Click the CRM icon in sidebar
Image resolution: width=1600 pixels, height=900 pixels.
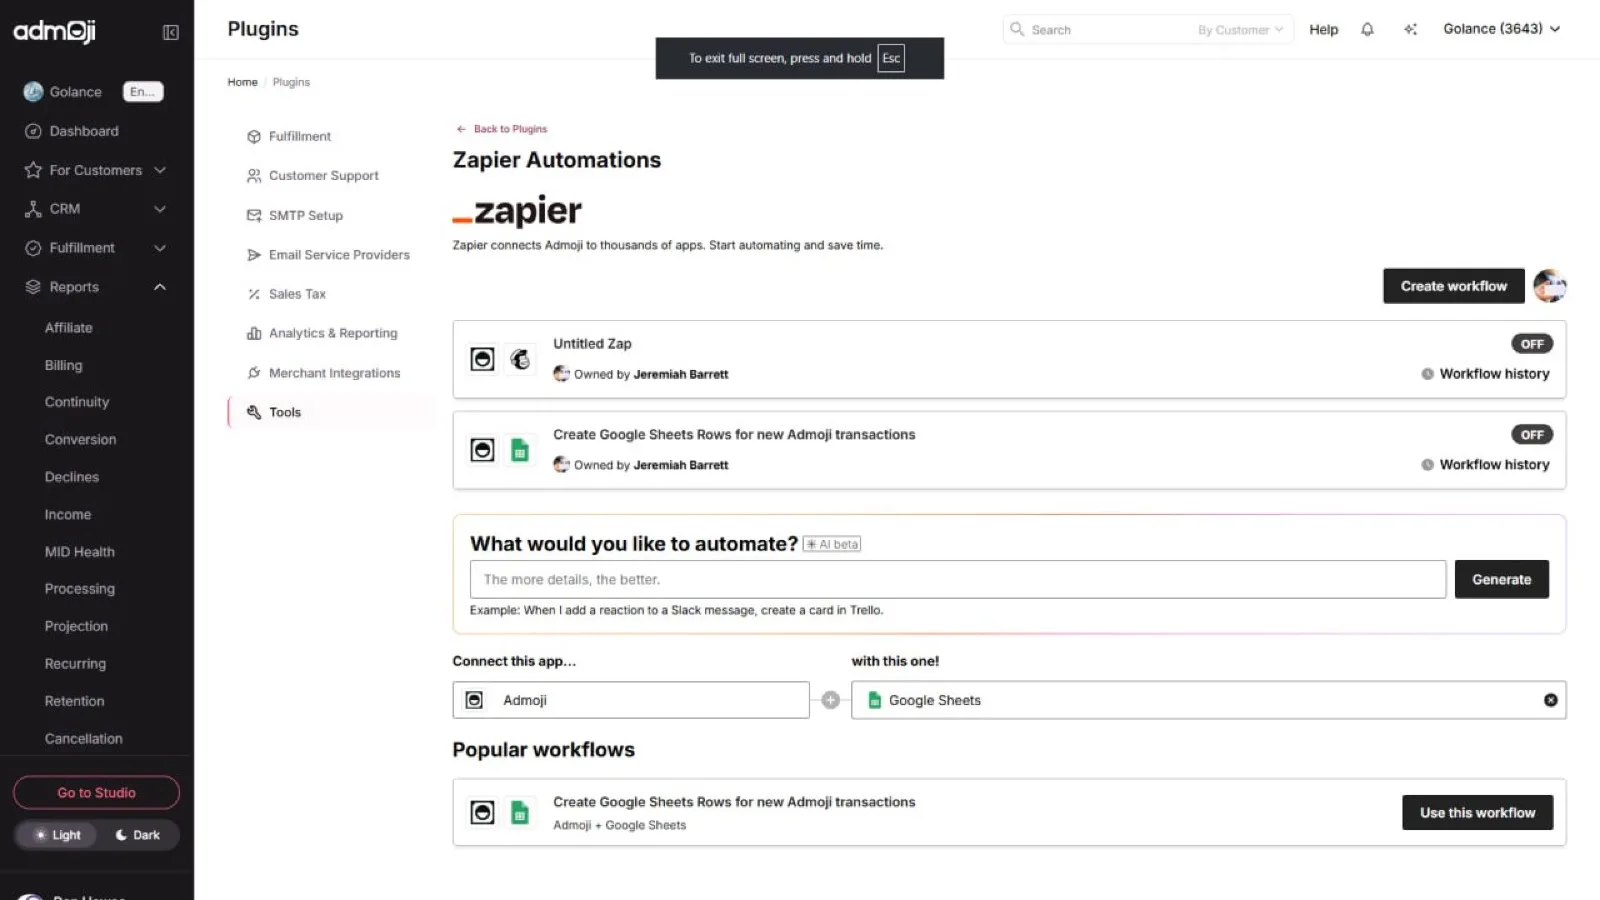coord(33,209)
